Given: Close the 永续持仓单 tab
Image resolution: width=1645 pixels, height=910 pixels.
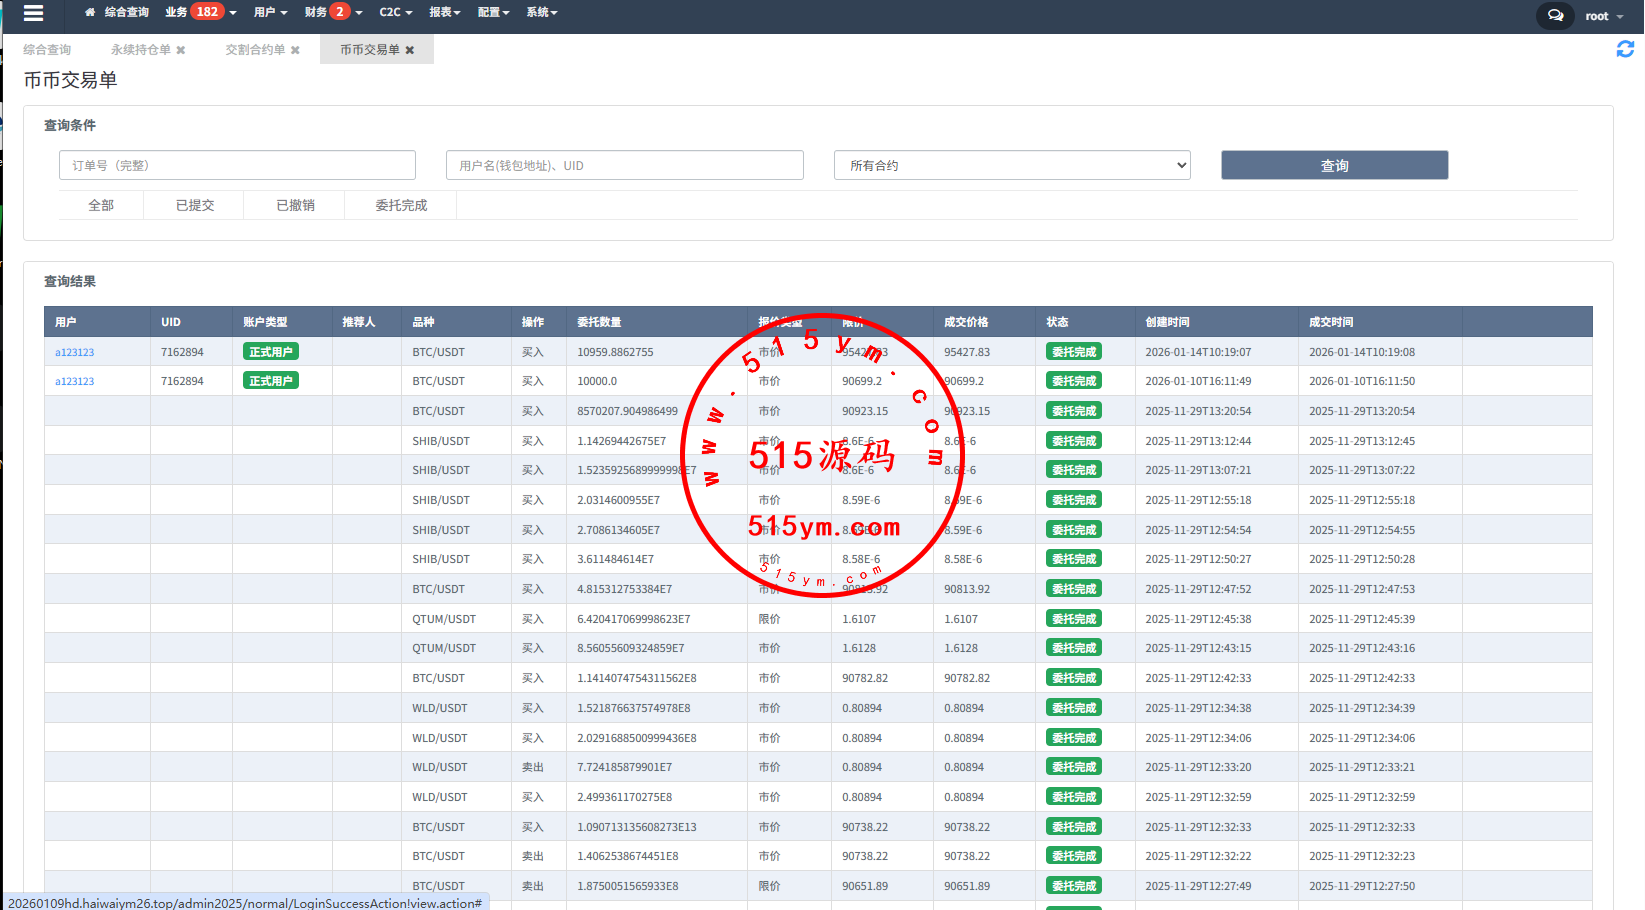Looking at the screenshot, I should [181, 50].
